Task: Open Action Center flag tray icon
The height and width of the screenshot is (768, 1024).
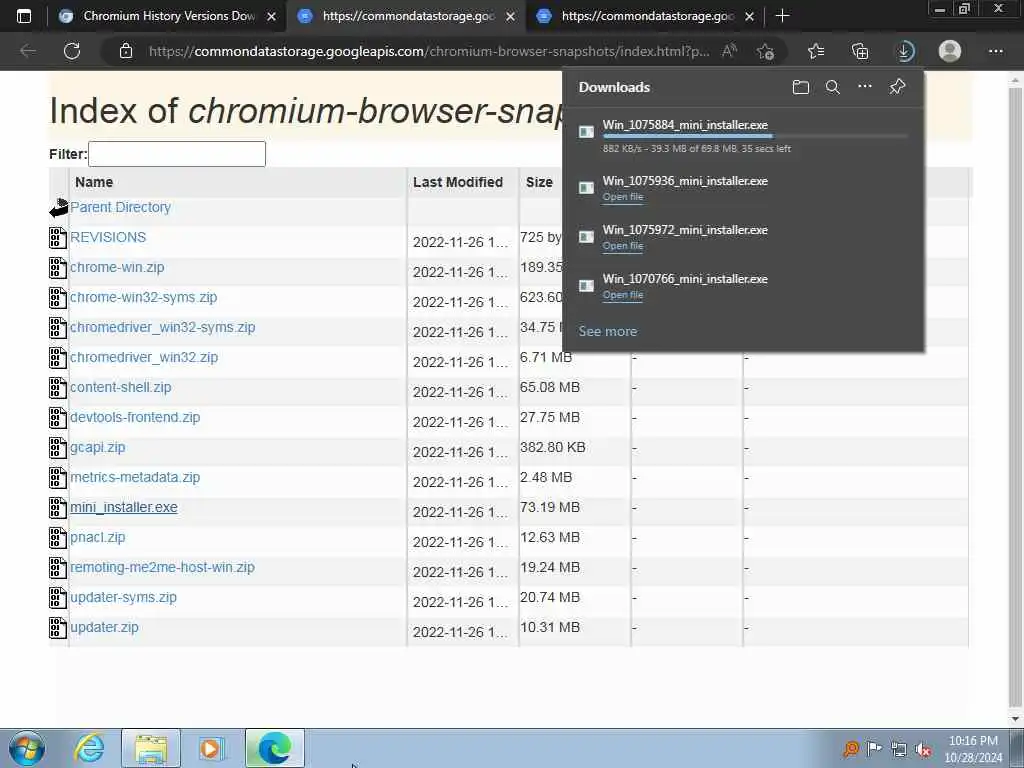Action: pos(874,748)
